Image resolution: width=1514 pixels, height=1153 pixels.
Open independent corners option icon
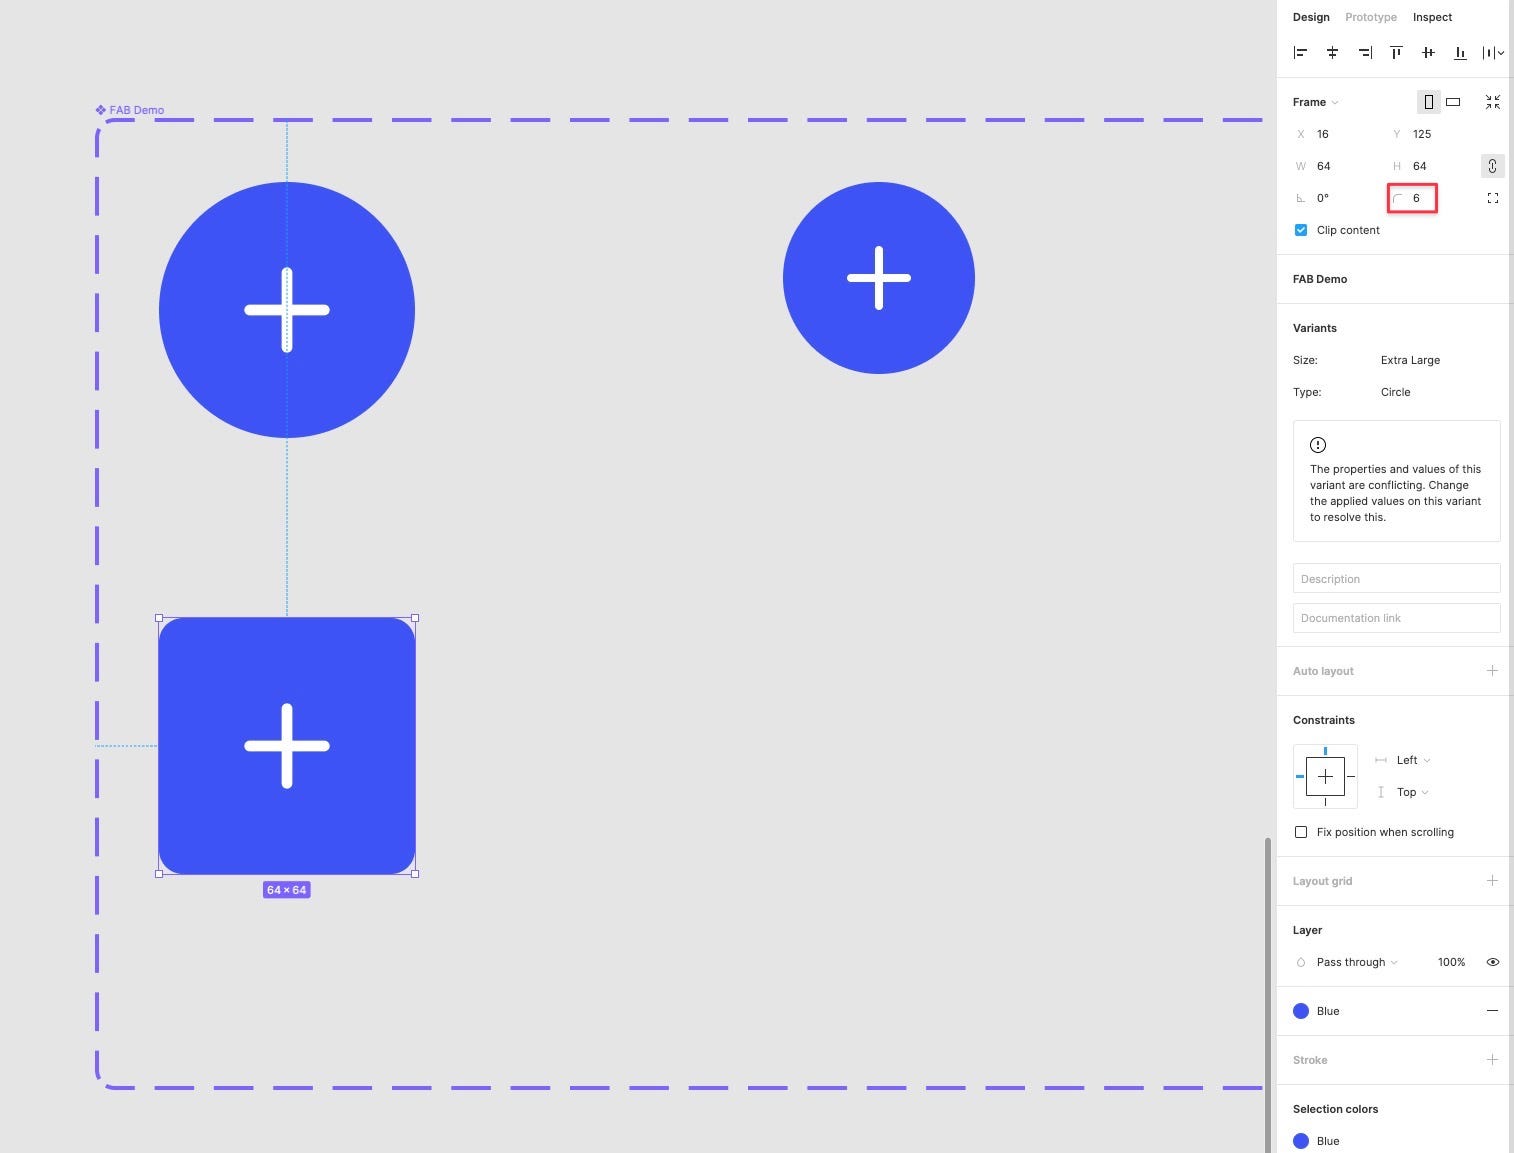pyautogui.click(x=1493, y=198)
